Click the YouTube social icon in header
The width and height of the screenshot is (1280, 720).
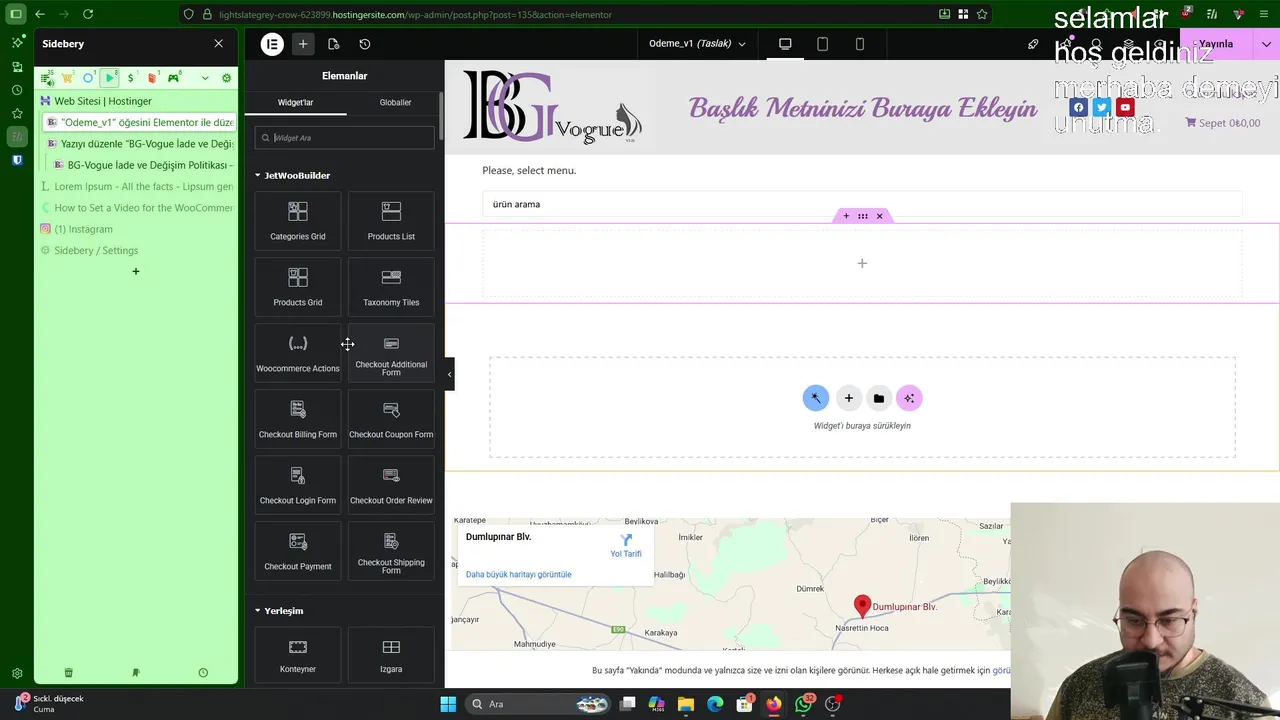pos(1125,108)
